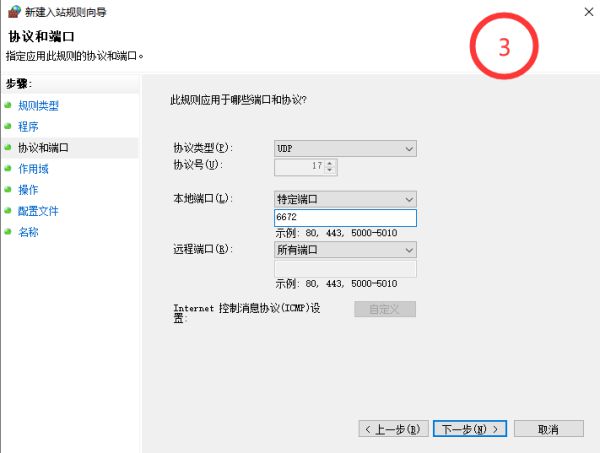Click the green bullet beside 名称

pyautogui.click(x=8, y=231)
